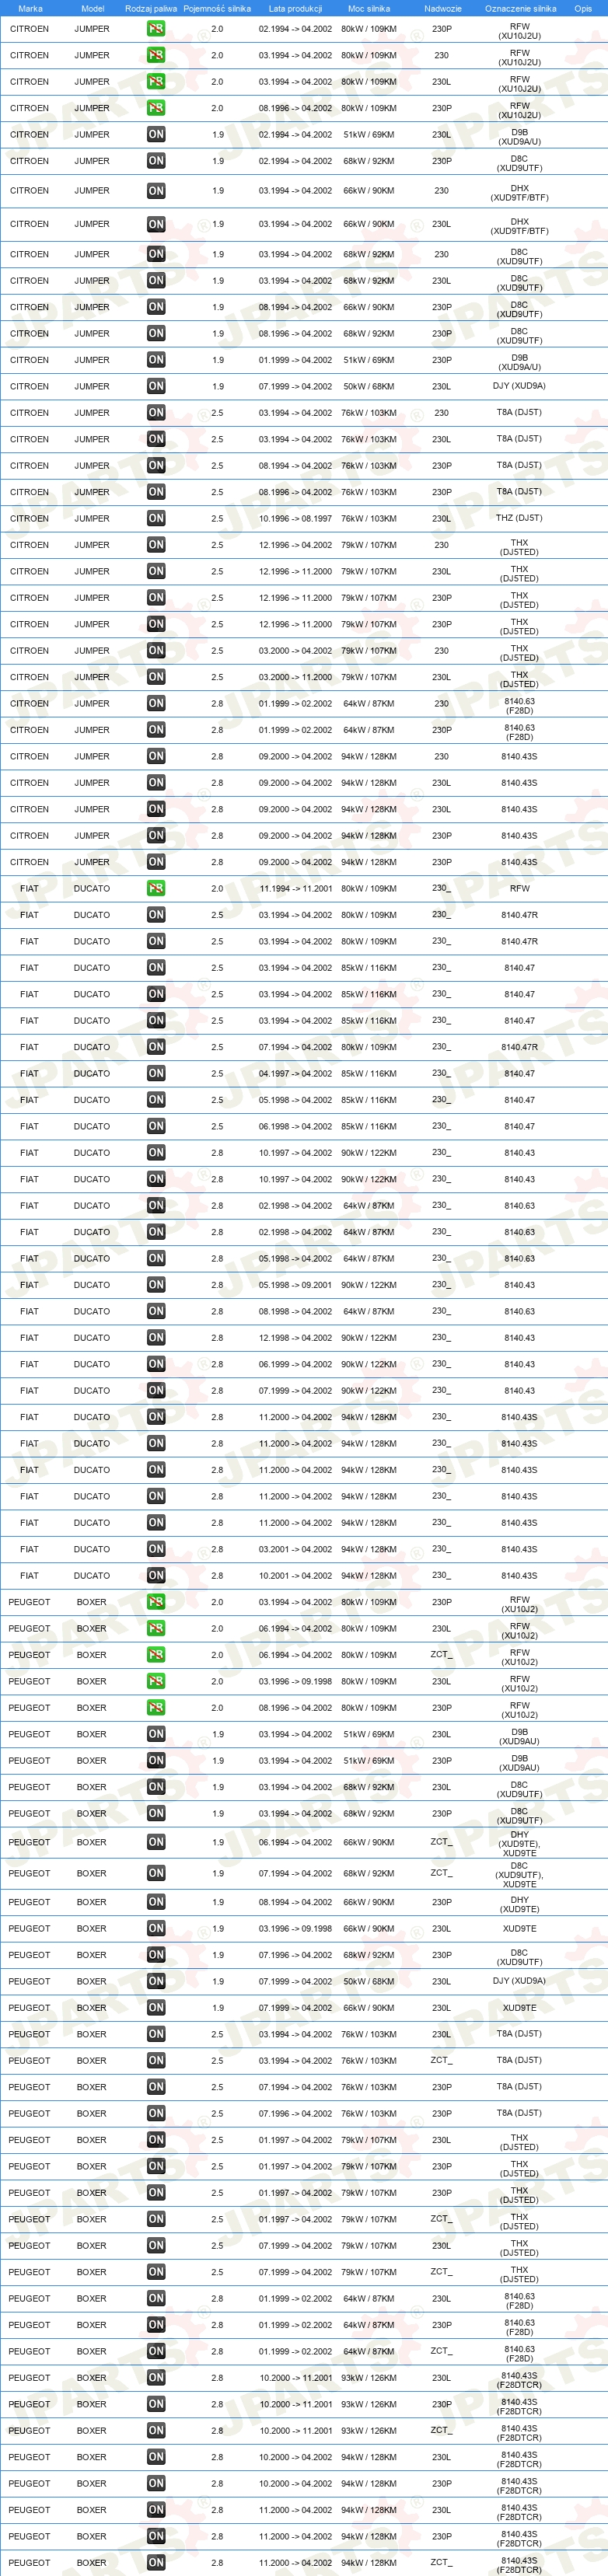
Task: Click the Pojemność silnika column header
Action: tap(217, 8)
